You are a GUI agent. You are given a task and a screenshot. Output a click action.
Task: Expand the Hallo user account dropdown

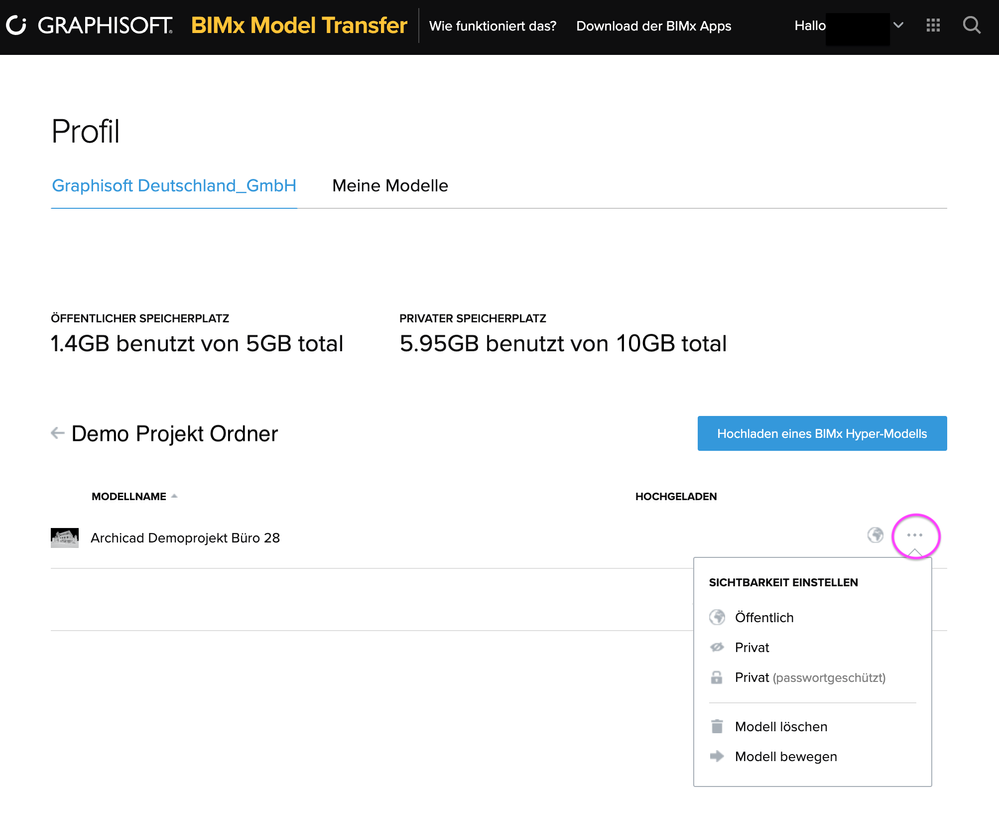click(x=898, y=26)
